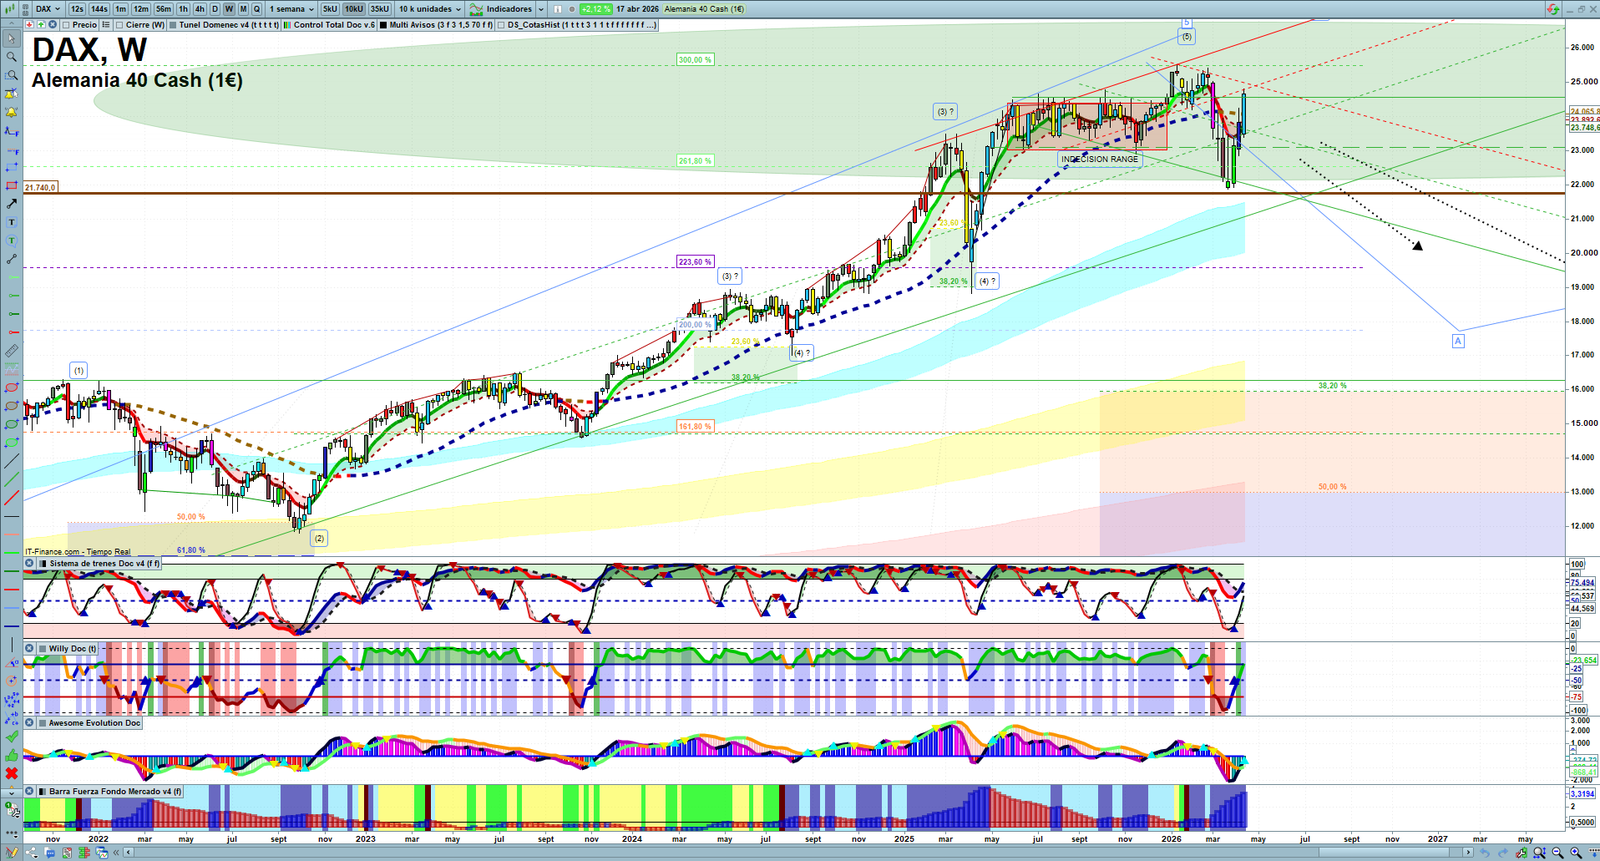Image resolution: width=1600 pixels, height=861 pixels.
Task: Switch to the 4h timeframe
Action: (x=199, y=9)
